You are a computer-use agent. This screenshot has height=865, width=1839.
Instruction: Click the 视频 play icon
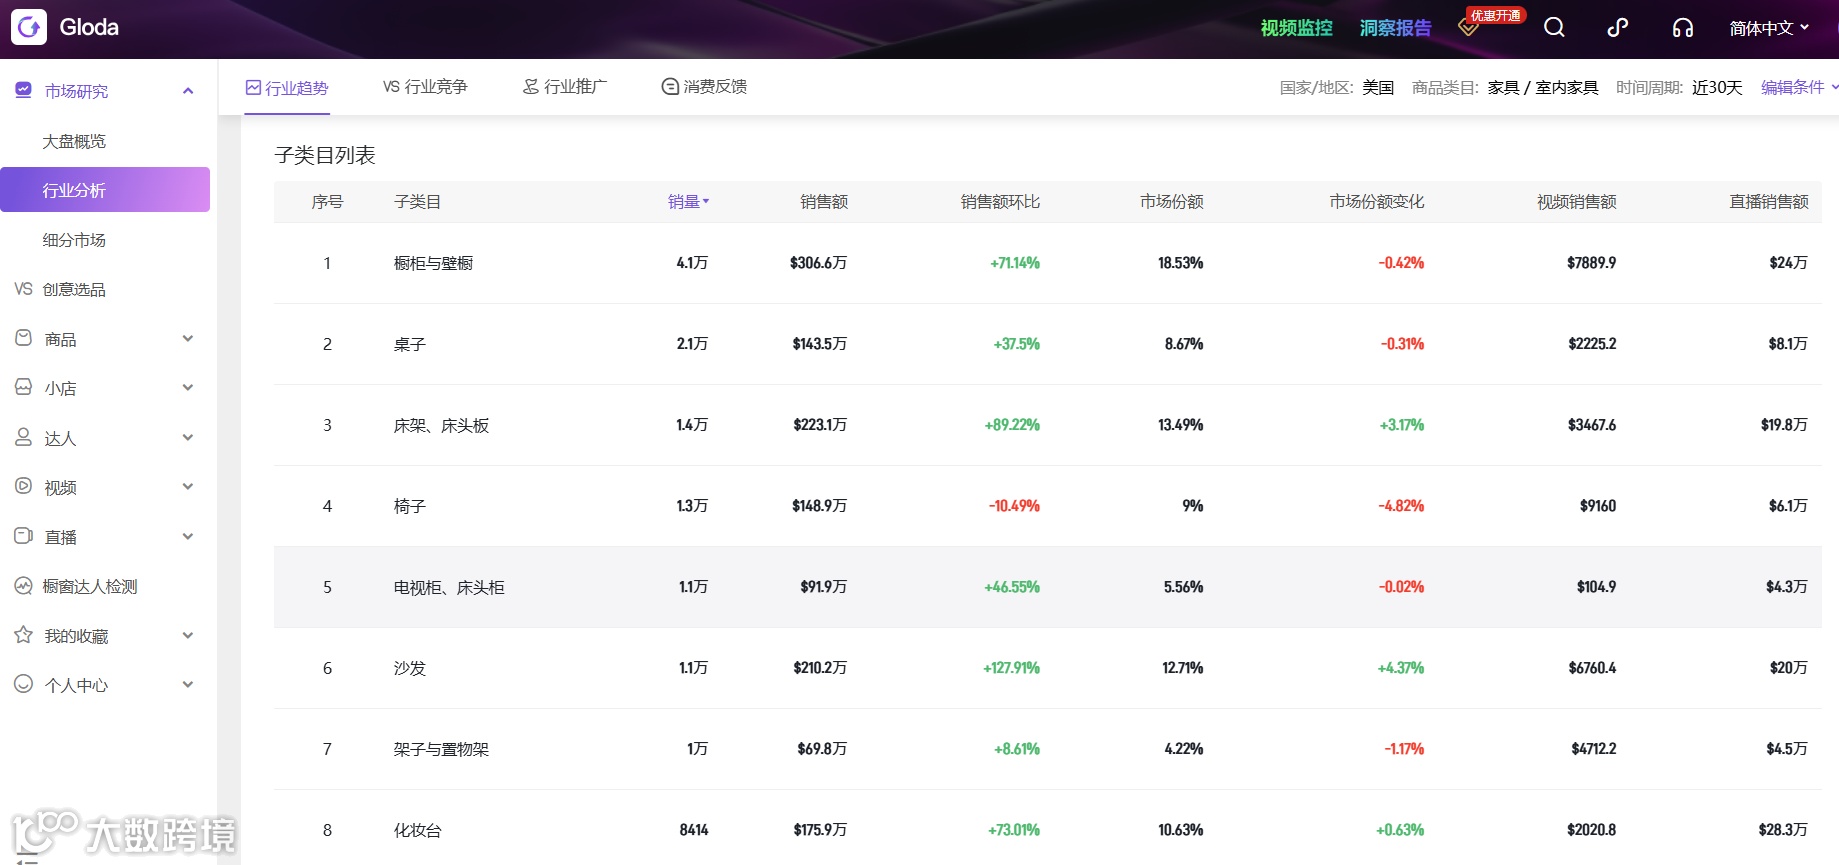point(24,486)
